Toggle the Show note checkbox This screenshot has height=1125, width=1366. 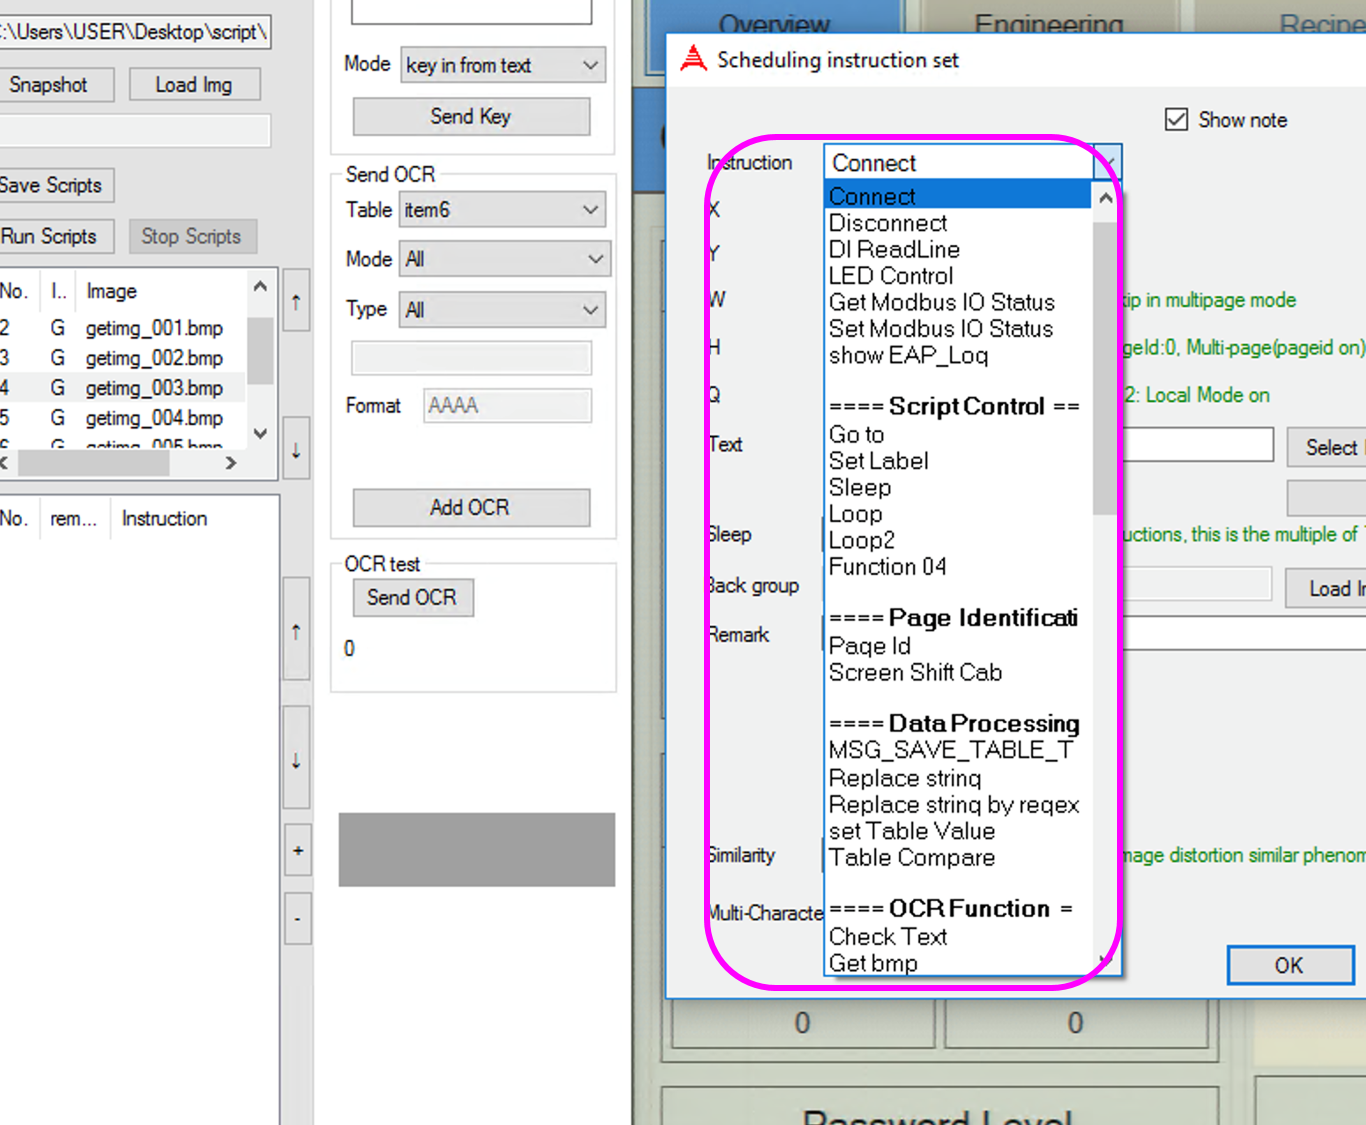(1176, 120)
